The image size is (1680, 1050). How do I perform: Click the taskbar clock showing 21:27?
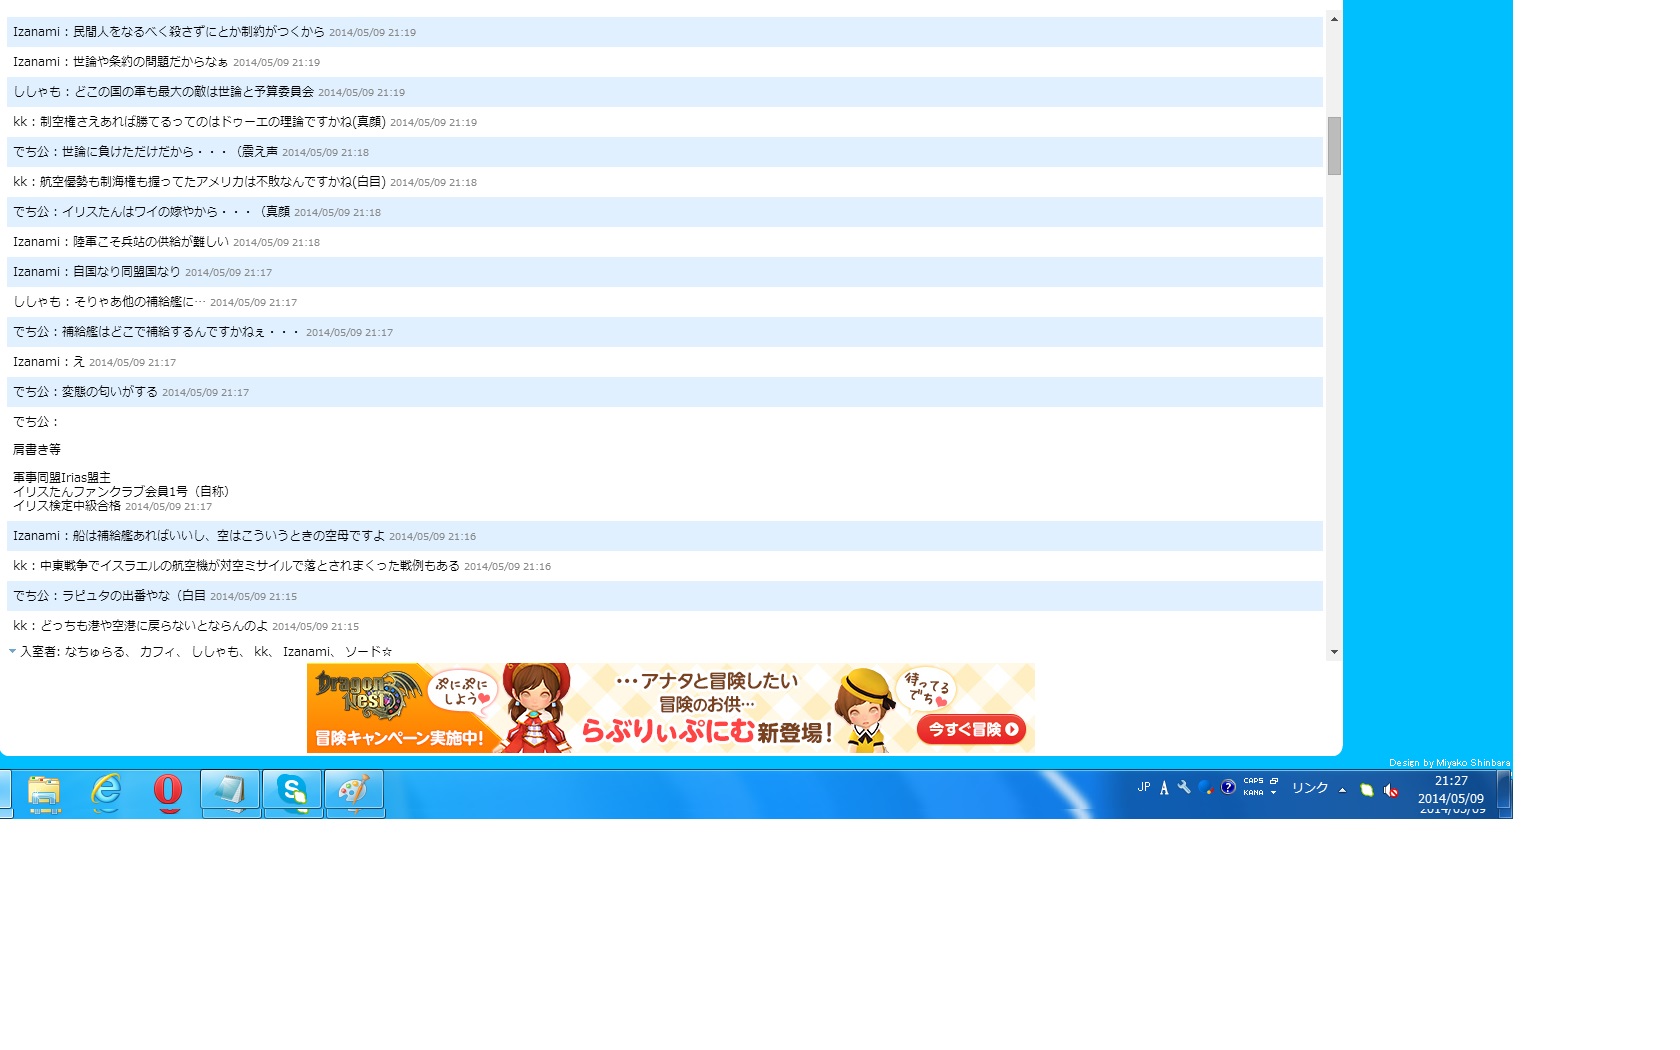[x=1451, y=790]
